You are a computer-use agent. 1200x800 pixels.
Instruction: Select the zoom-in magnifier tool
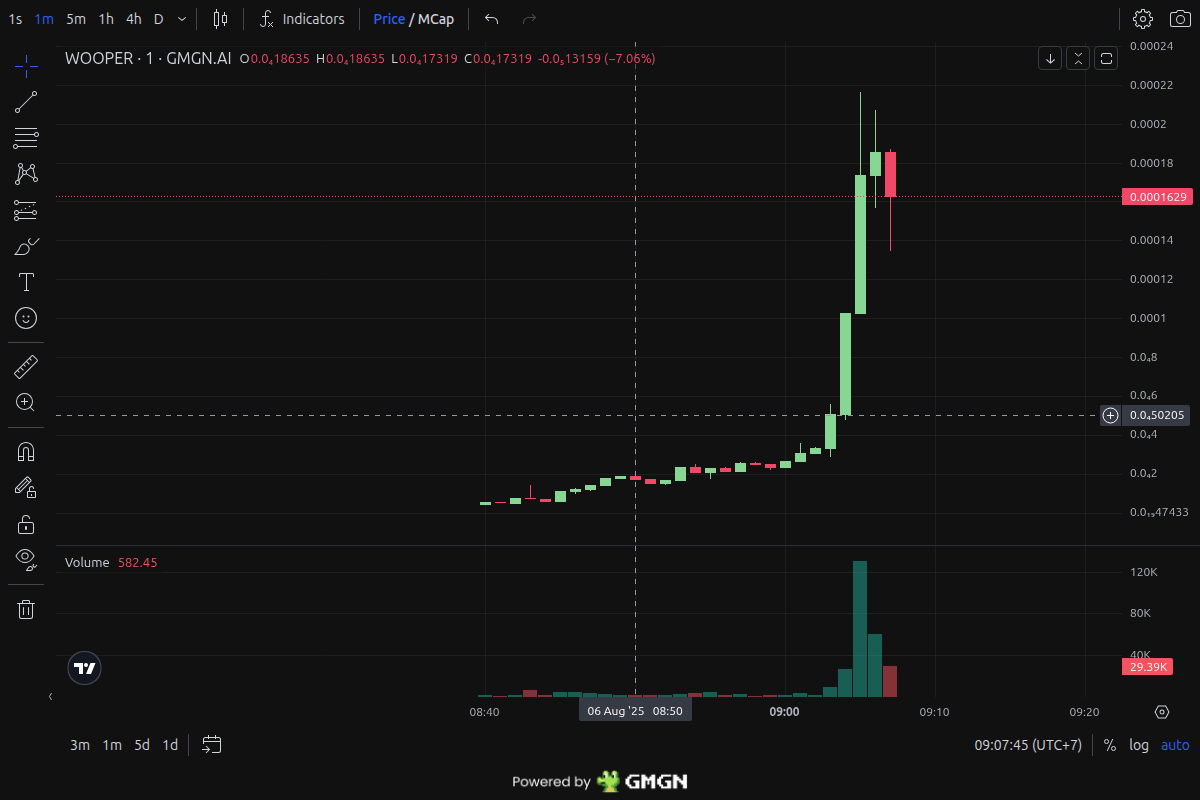coord(25,402)
